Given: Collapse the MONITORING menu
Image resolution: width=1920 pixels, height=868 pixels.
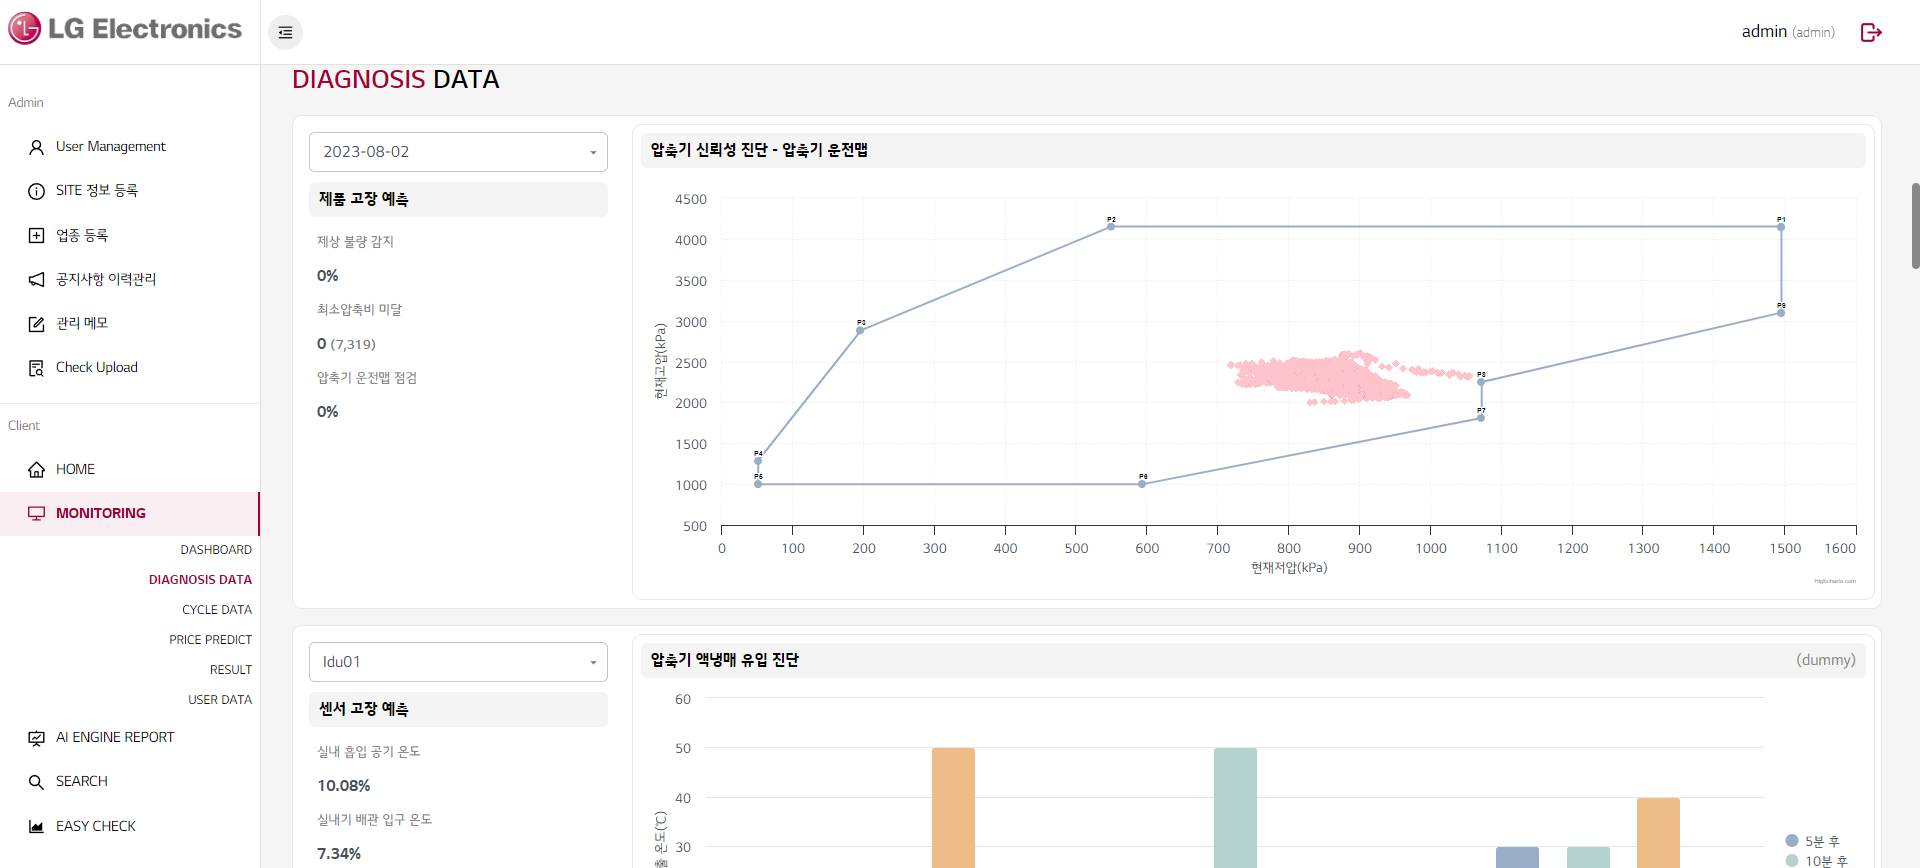Looking at the screenshot, I should [130, 513].
